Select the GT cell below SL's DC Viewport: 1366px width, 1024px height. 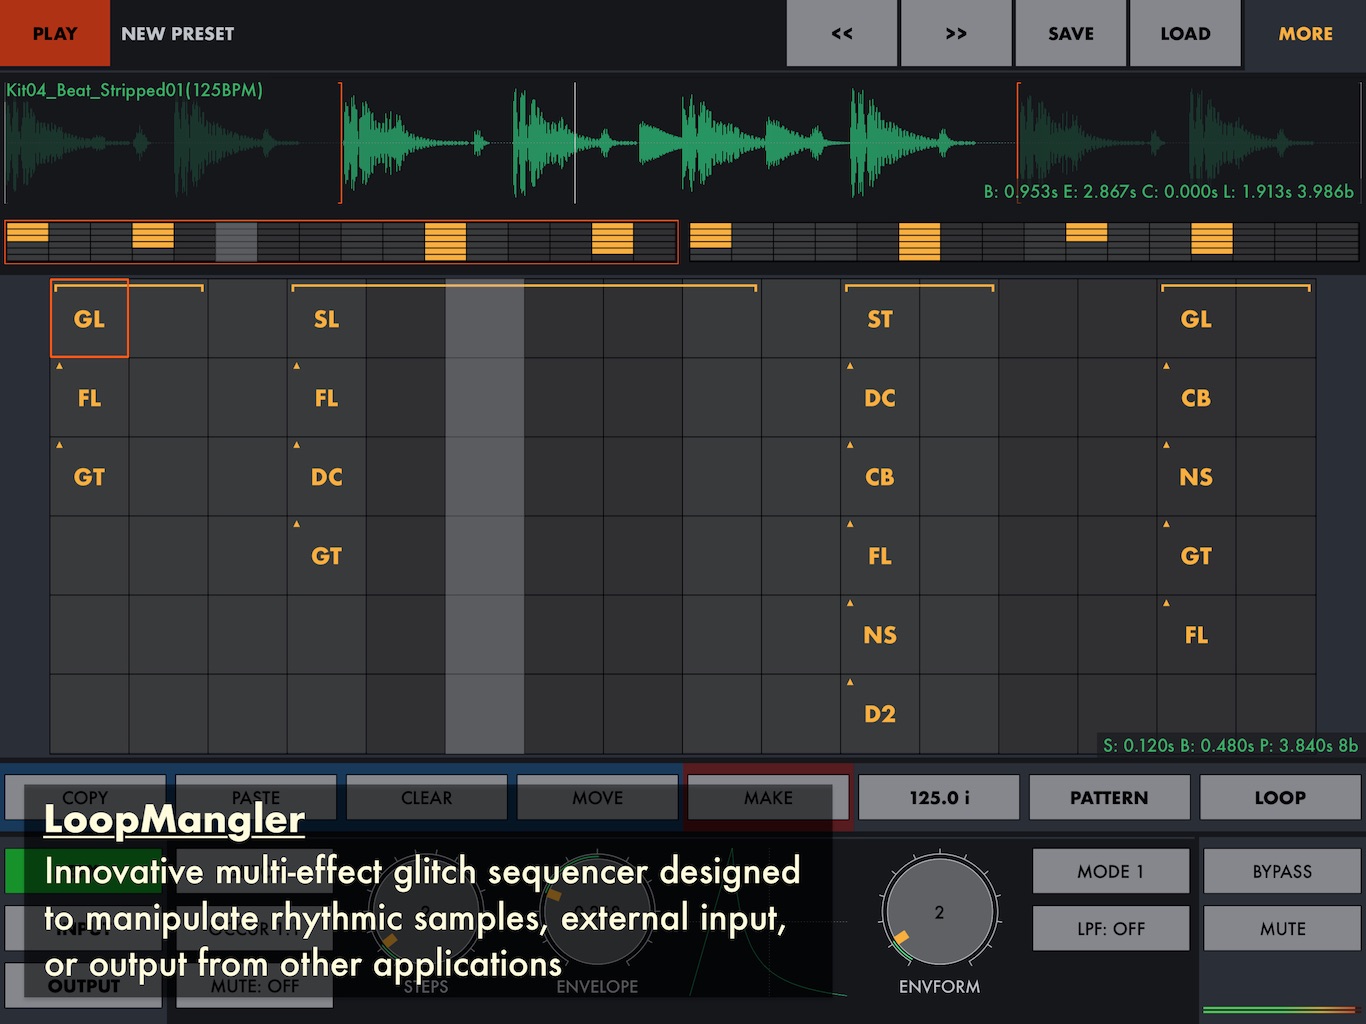click(x=326, y=556)
